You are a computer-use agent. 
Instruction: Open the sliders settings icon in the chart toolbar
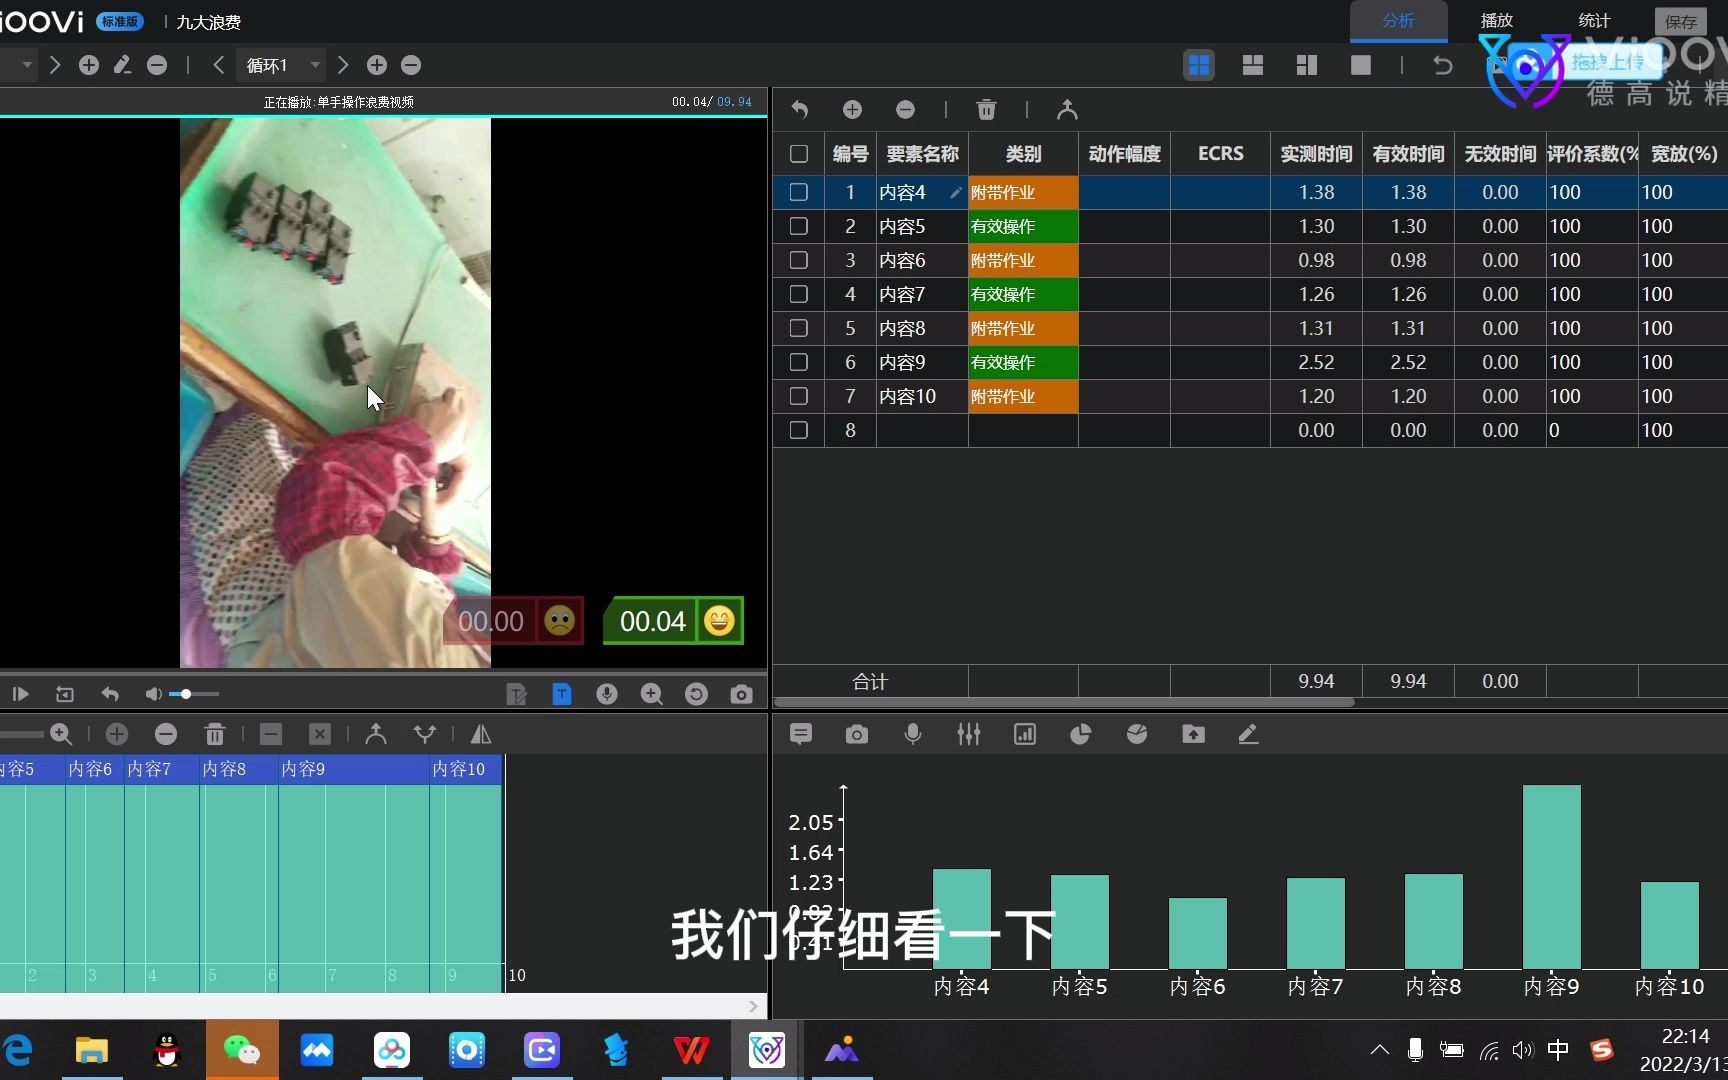968,734
